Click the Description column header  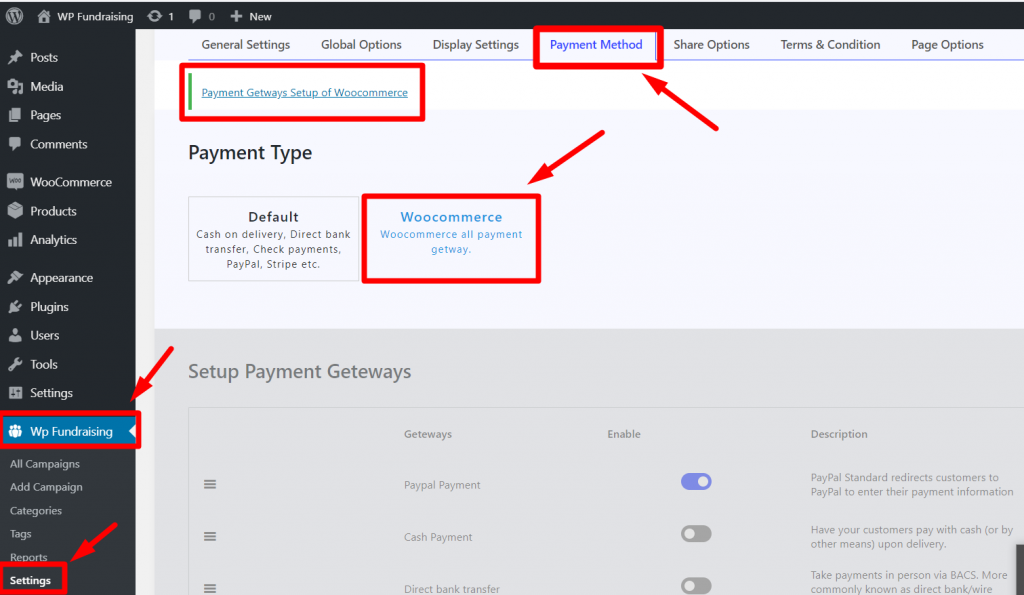[839, 434]
